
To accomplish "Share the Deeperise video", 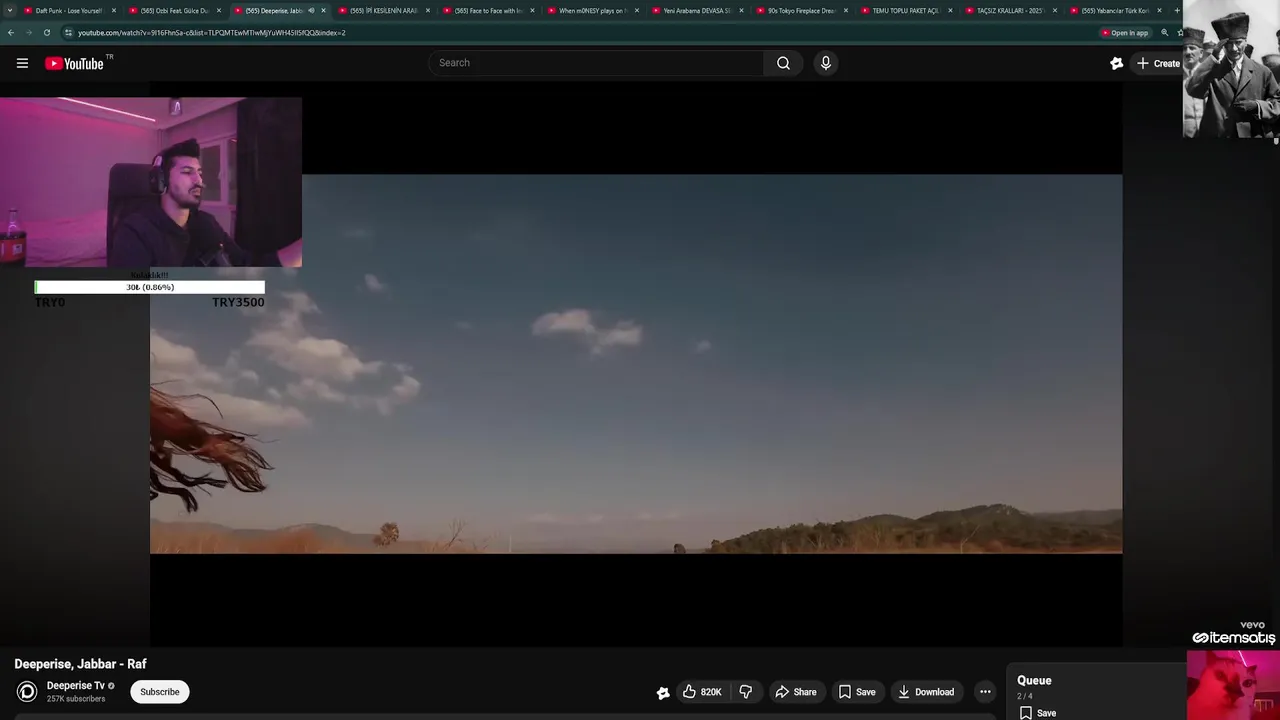I will [796, 692].
